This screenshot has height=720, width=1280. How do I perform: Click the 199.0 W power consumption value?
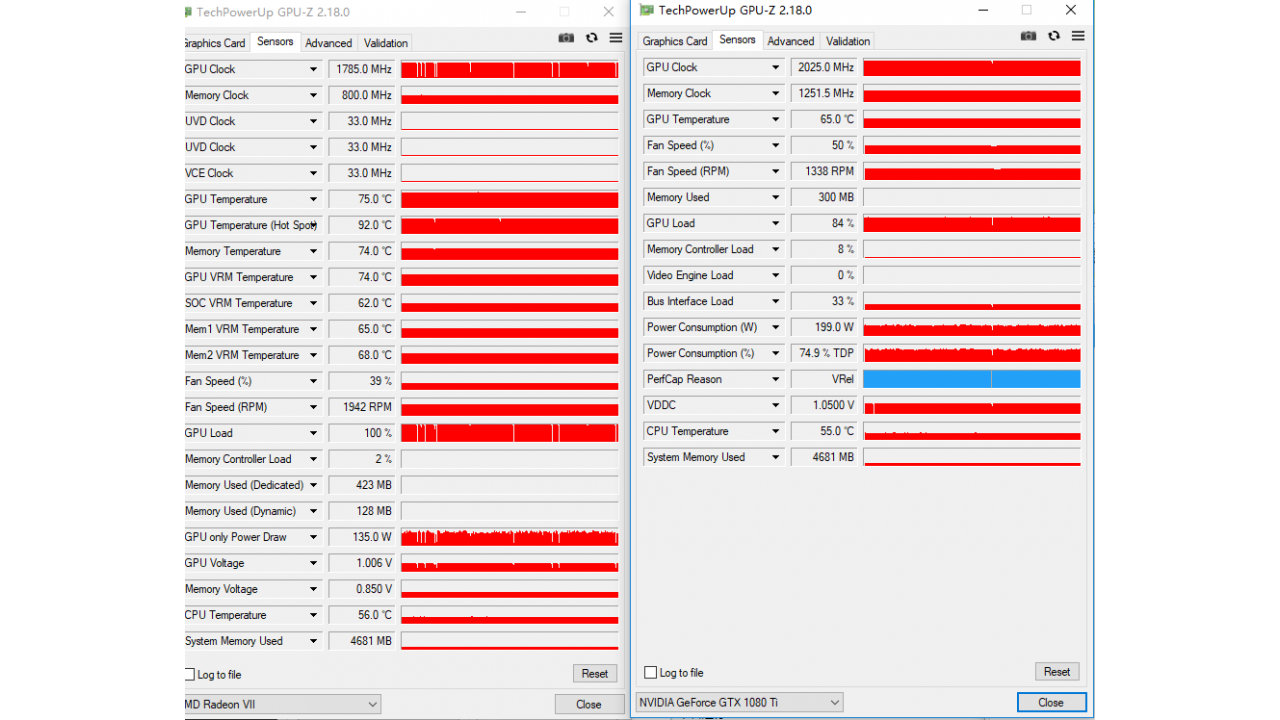point(823,327)
